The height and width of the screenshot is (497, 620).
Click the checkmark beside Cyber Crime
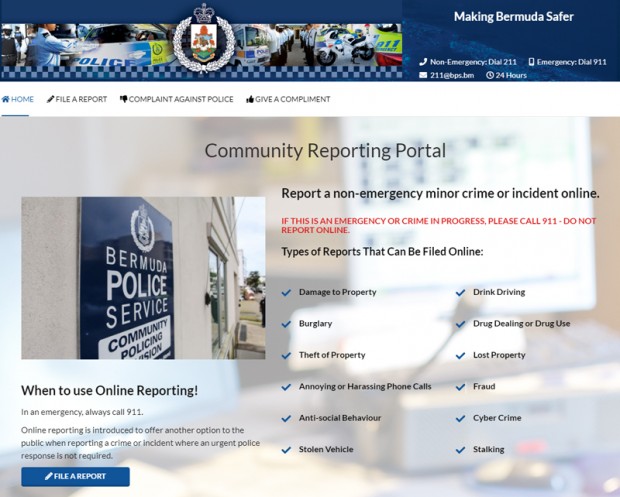click(461, 418)
